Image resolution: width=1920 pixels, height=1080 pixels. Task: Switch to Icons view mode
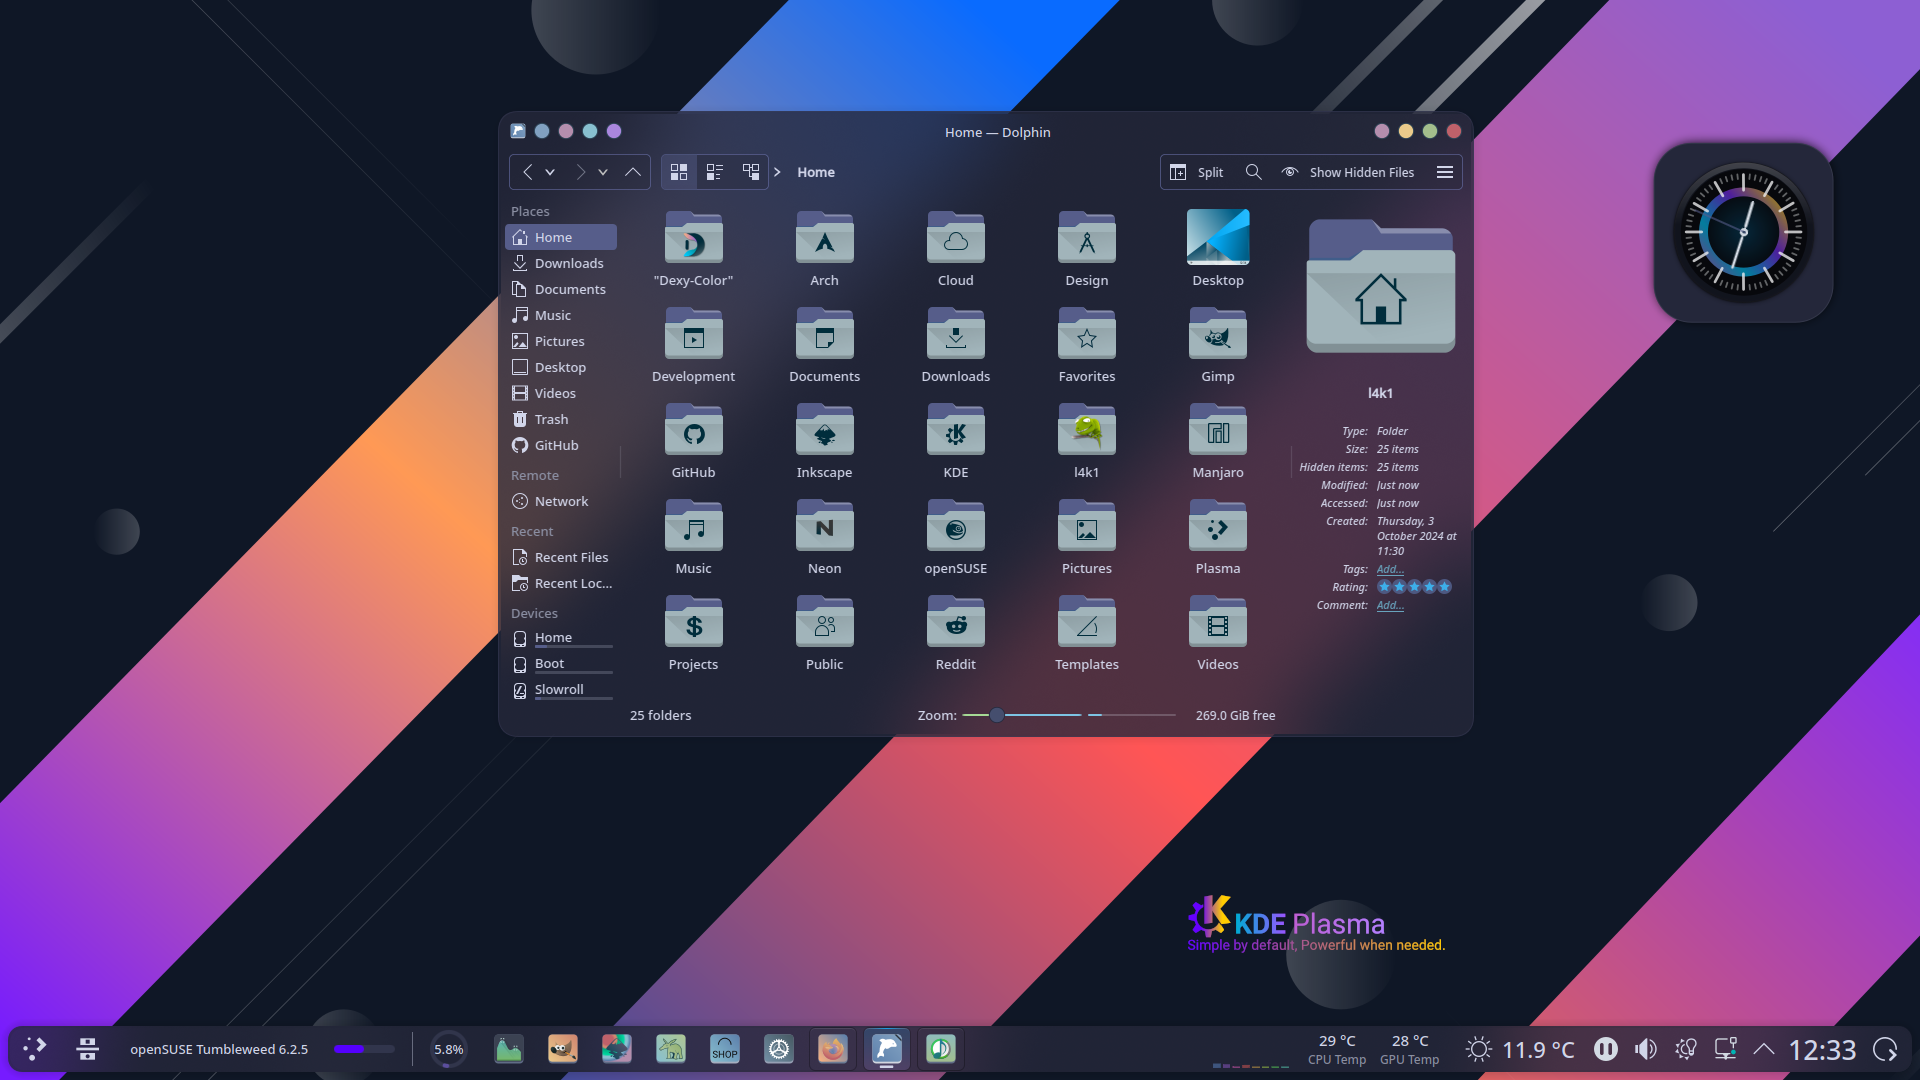coord(679,172)
